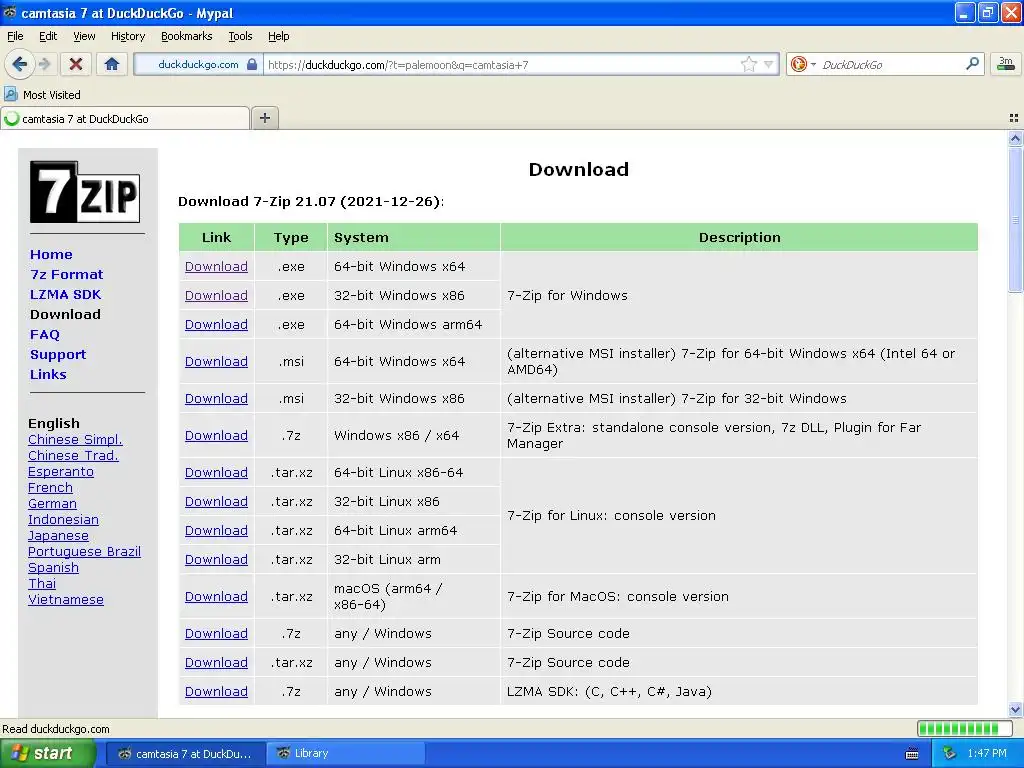The image size is (1024, 768).
Task: Open the Most Visited bookmarks folder
Action: coord(42,95)
